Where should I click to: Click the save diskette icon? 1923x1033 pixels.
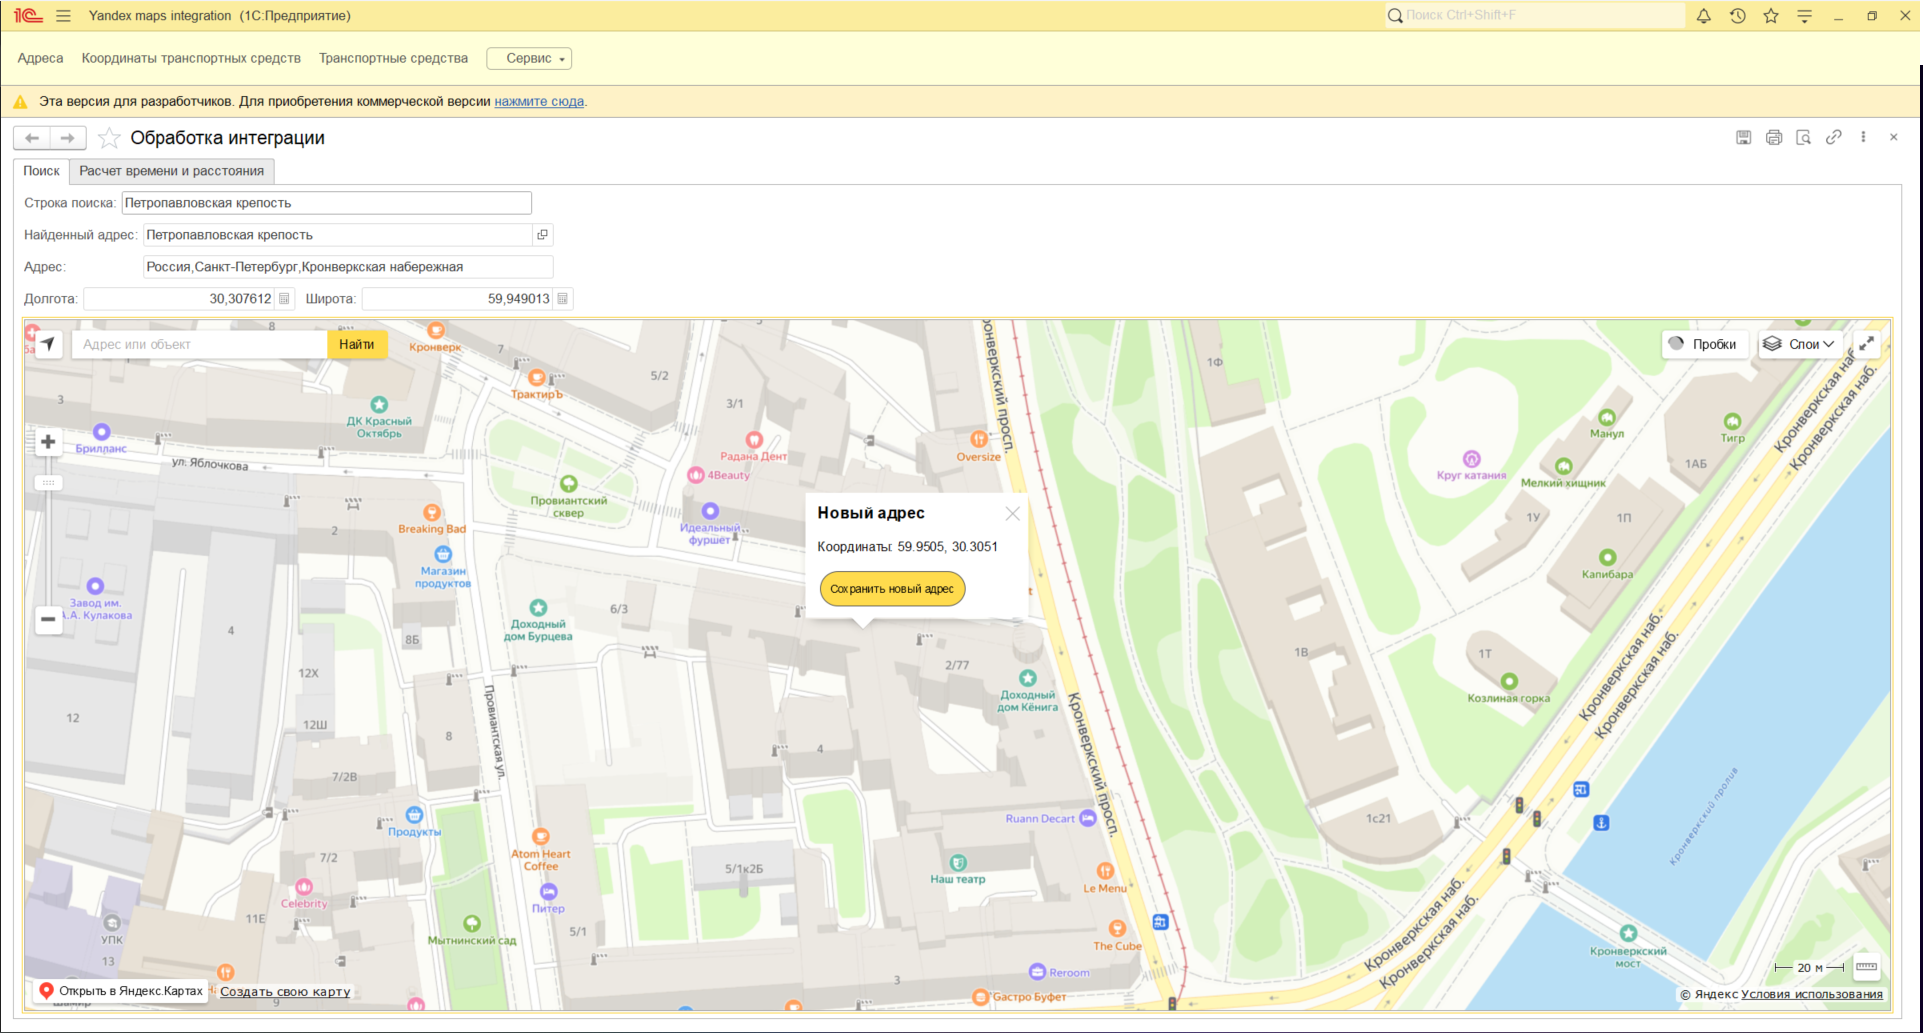pos(1743,137)
